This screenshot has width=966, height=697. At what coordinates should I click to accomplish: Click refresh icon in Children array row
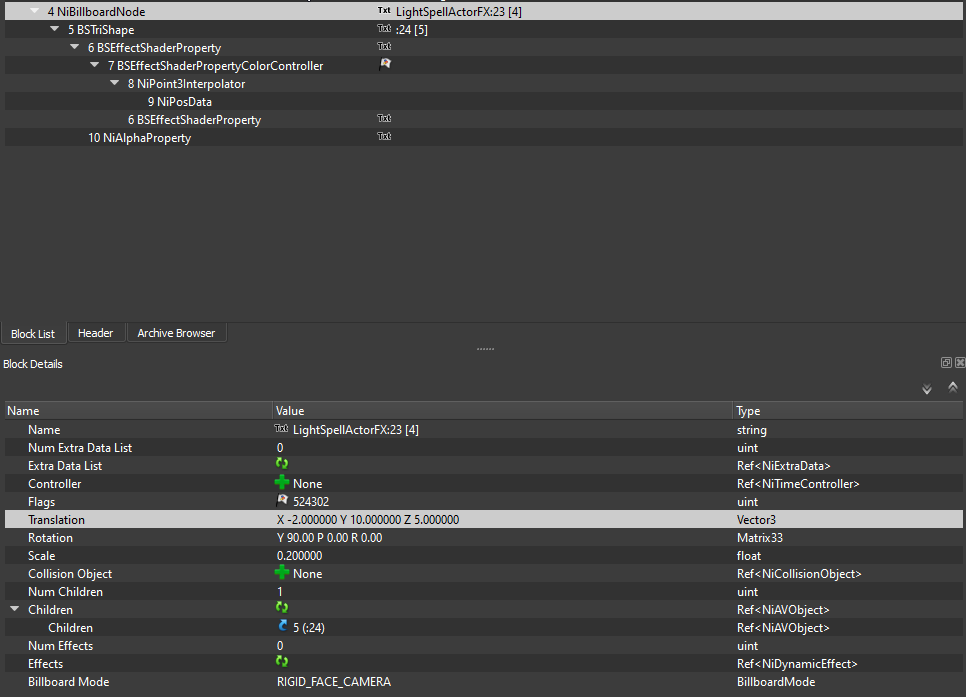click(x=282, y=608)
